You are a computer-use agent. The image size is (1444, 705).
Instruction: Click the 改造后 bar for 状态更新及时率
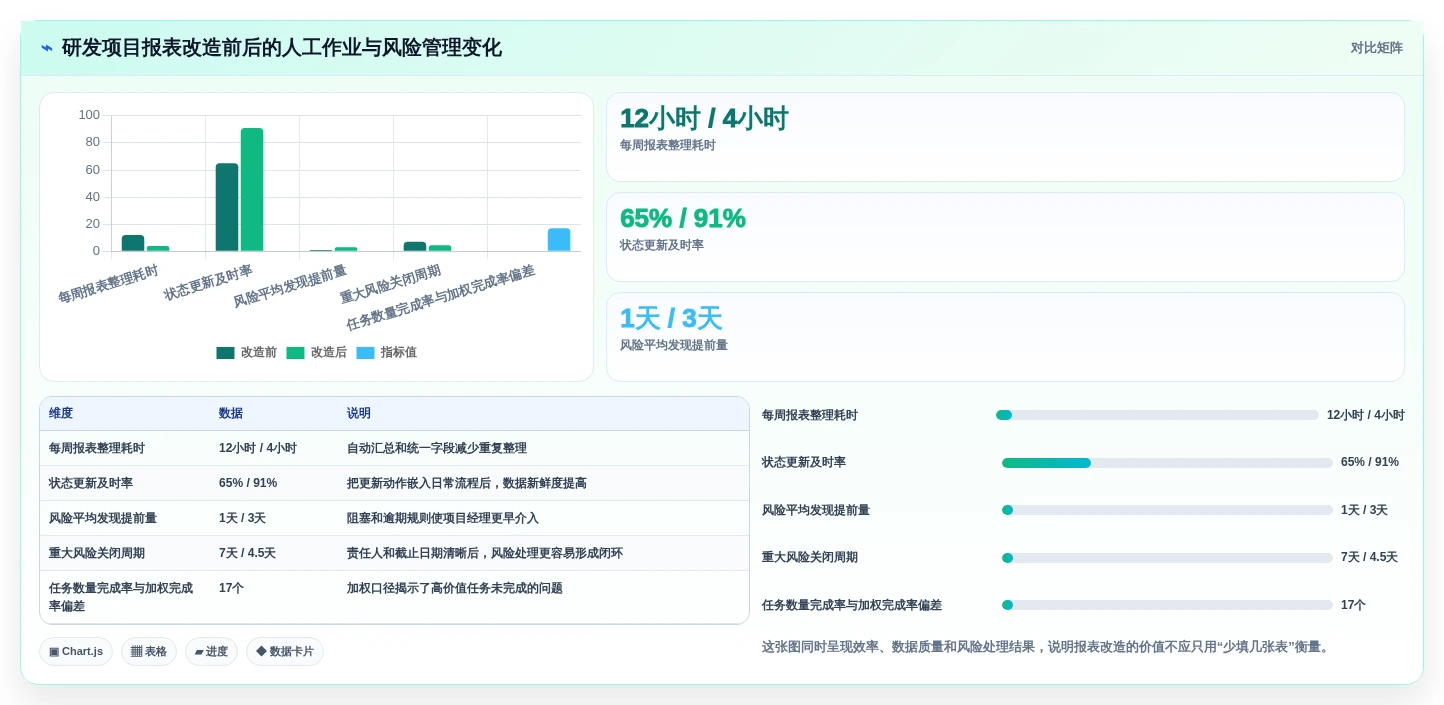252,189
